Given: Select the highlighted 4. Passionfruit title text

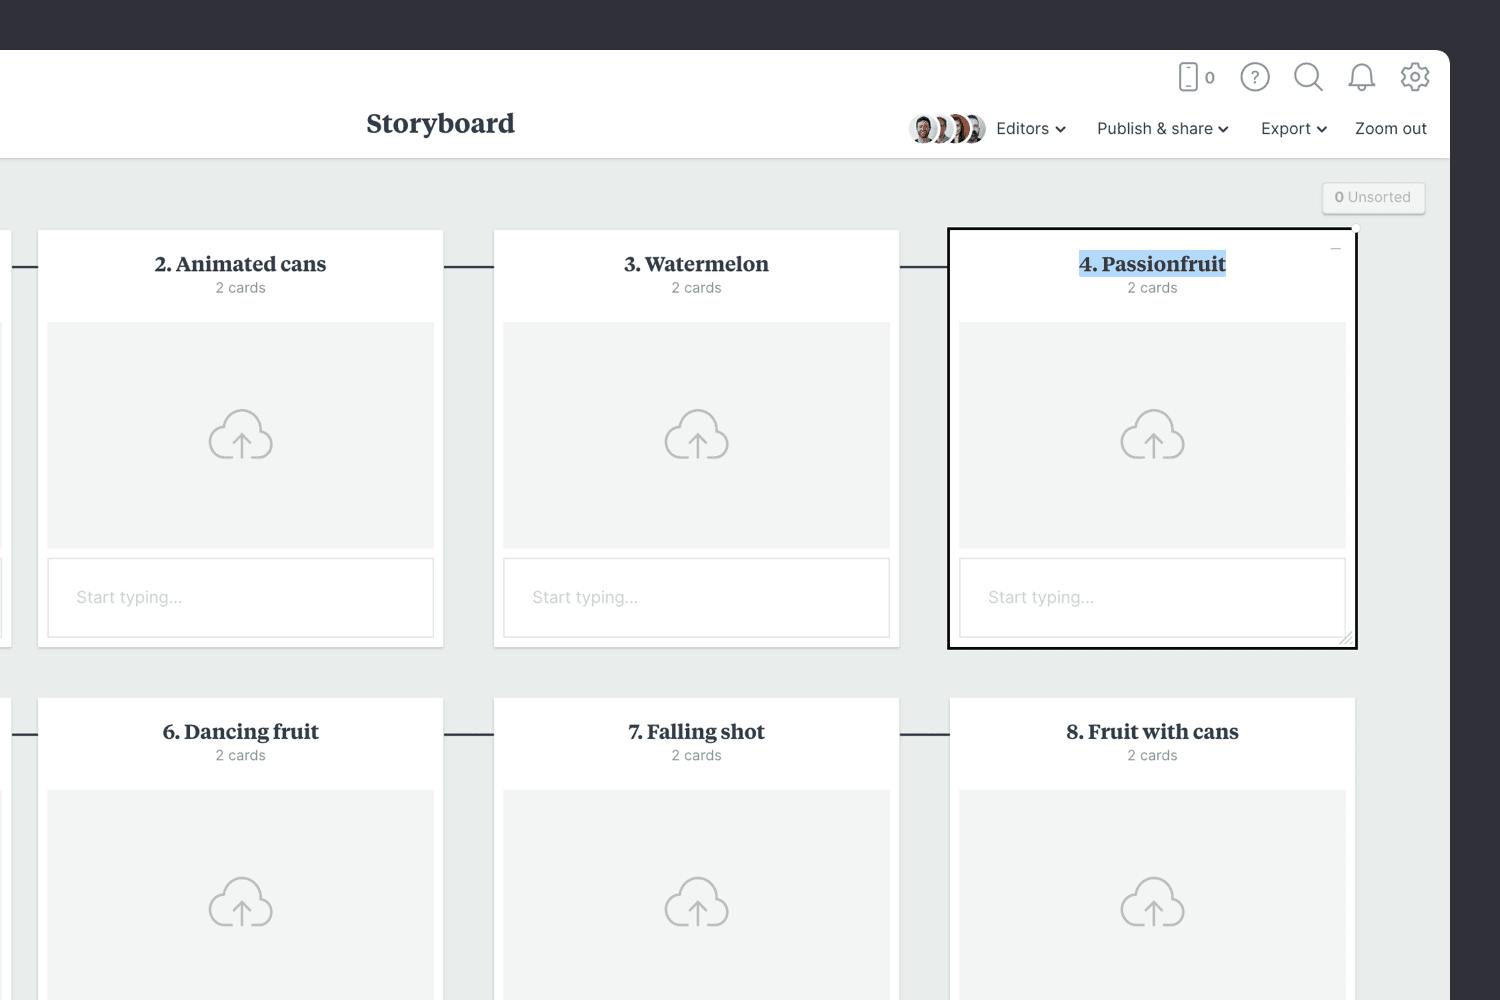Looking at the screenshot, I should pyautogui.click(x=1153, y=263).
